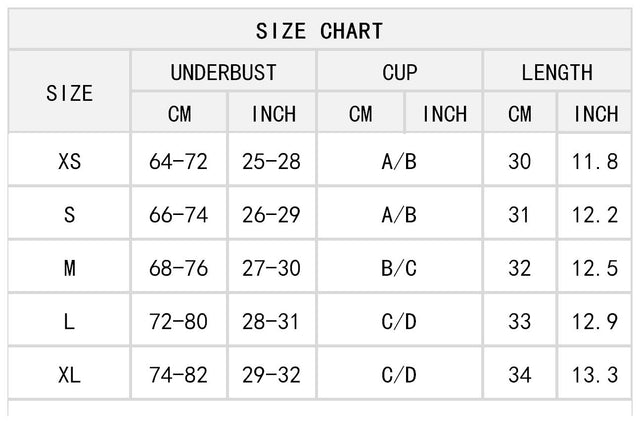Click the UNDERBUST column header

[x=223, y=72]
